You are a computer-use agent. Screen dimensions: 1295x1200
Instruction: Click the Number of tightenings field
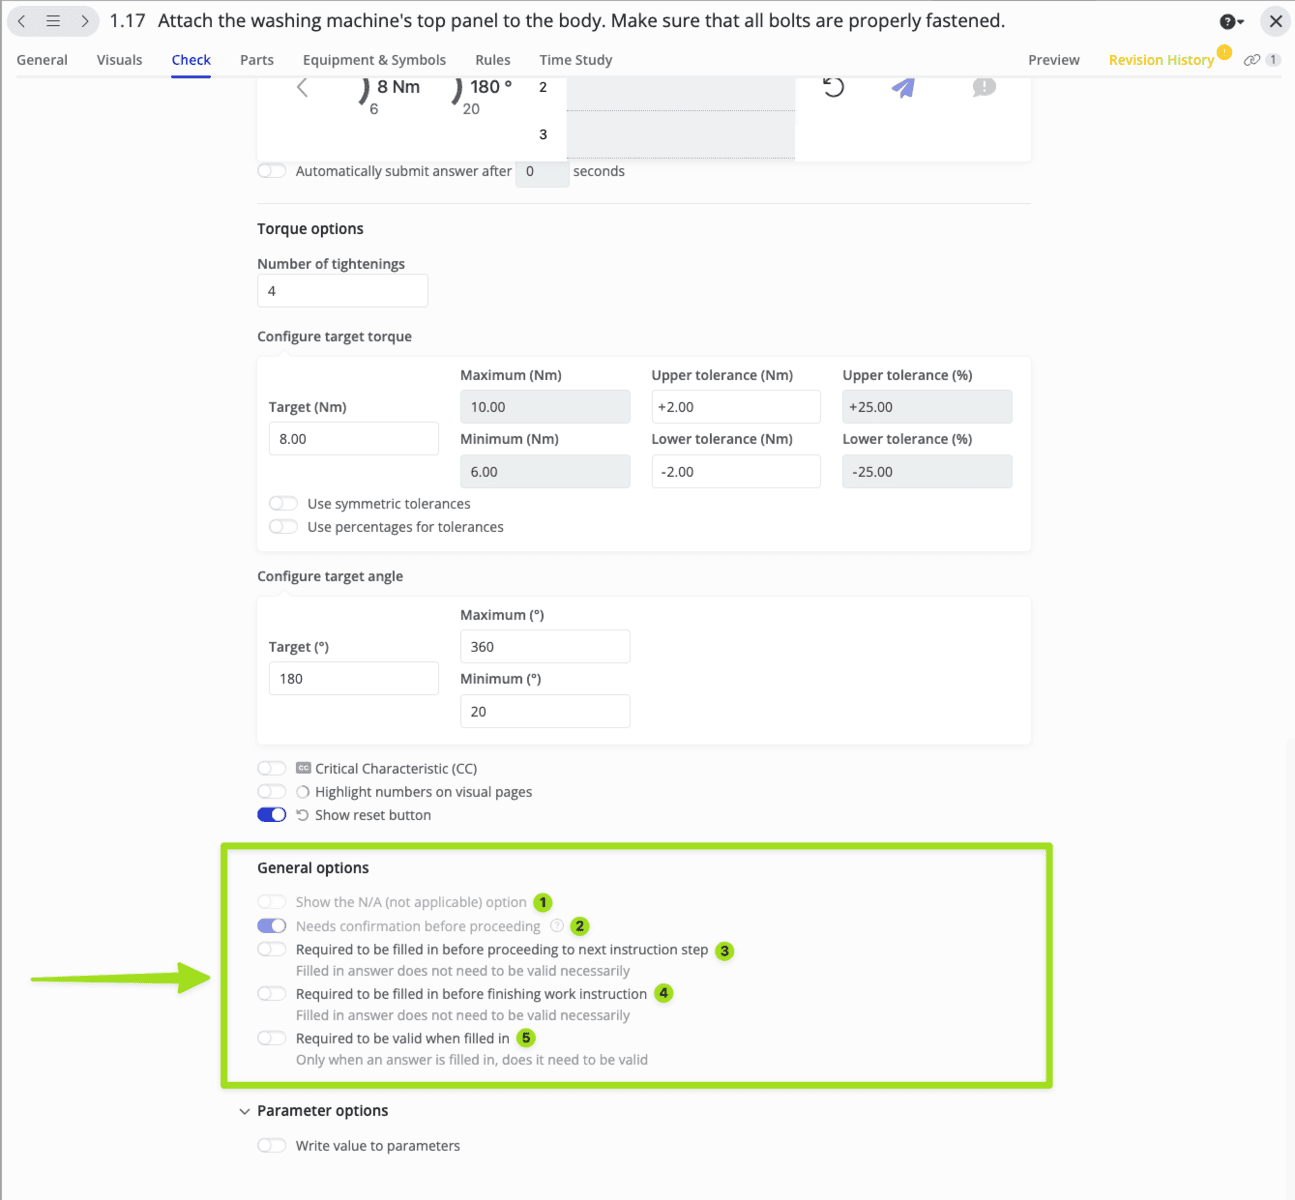click(342, 291)
